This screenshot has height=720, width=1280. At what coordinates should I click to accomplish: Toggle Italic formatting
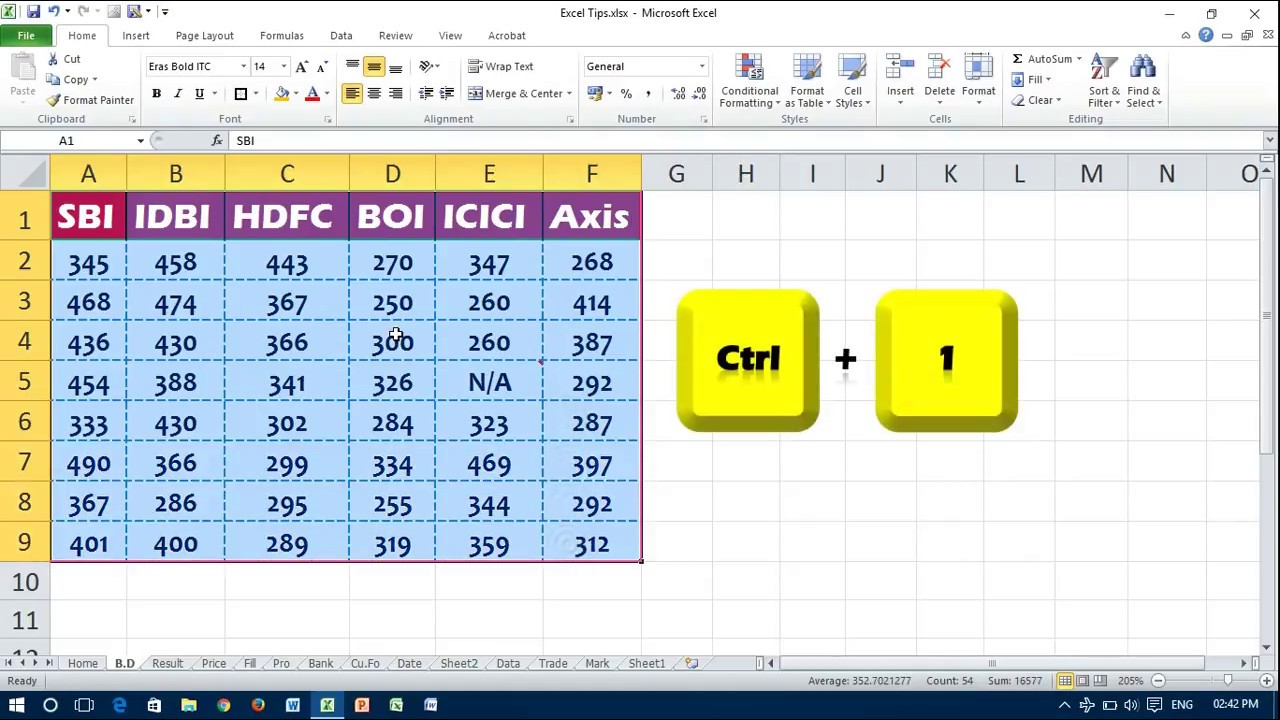177,93
